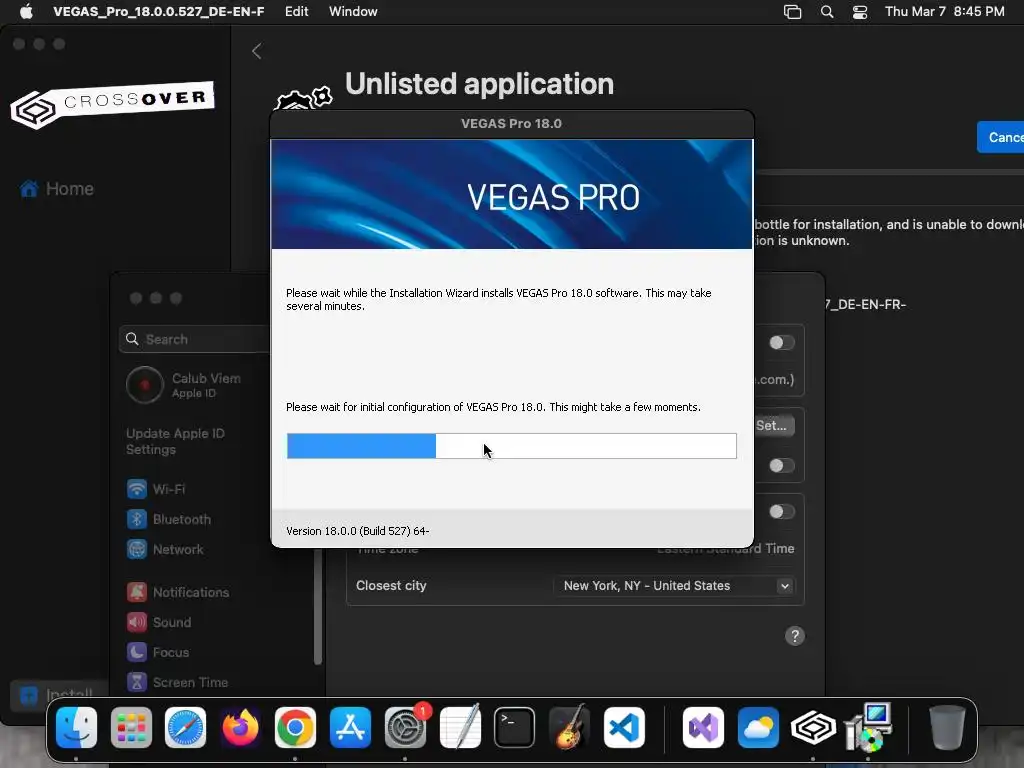
Task: Click the System Settings sidebar scrollbar
Action: (318, 607)
